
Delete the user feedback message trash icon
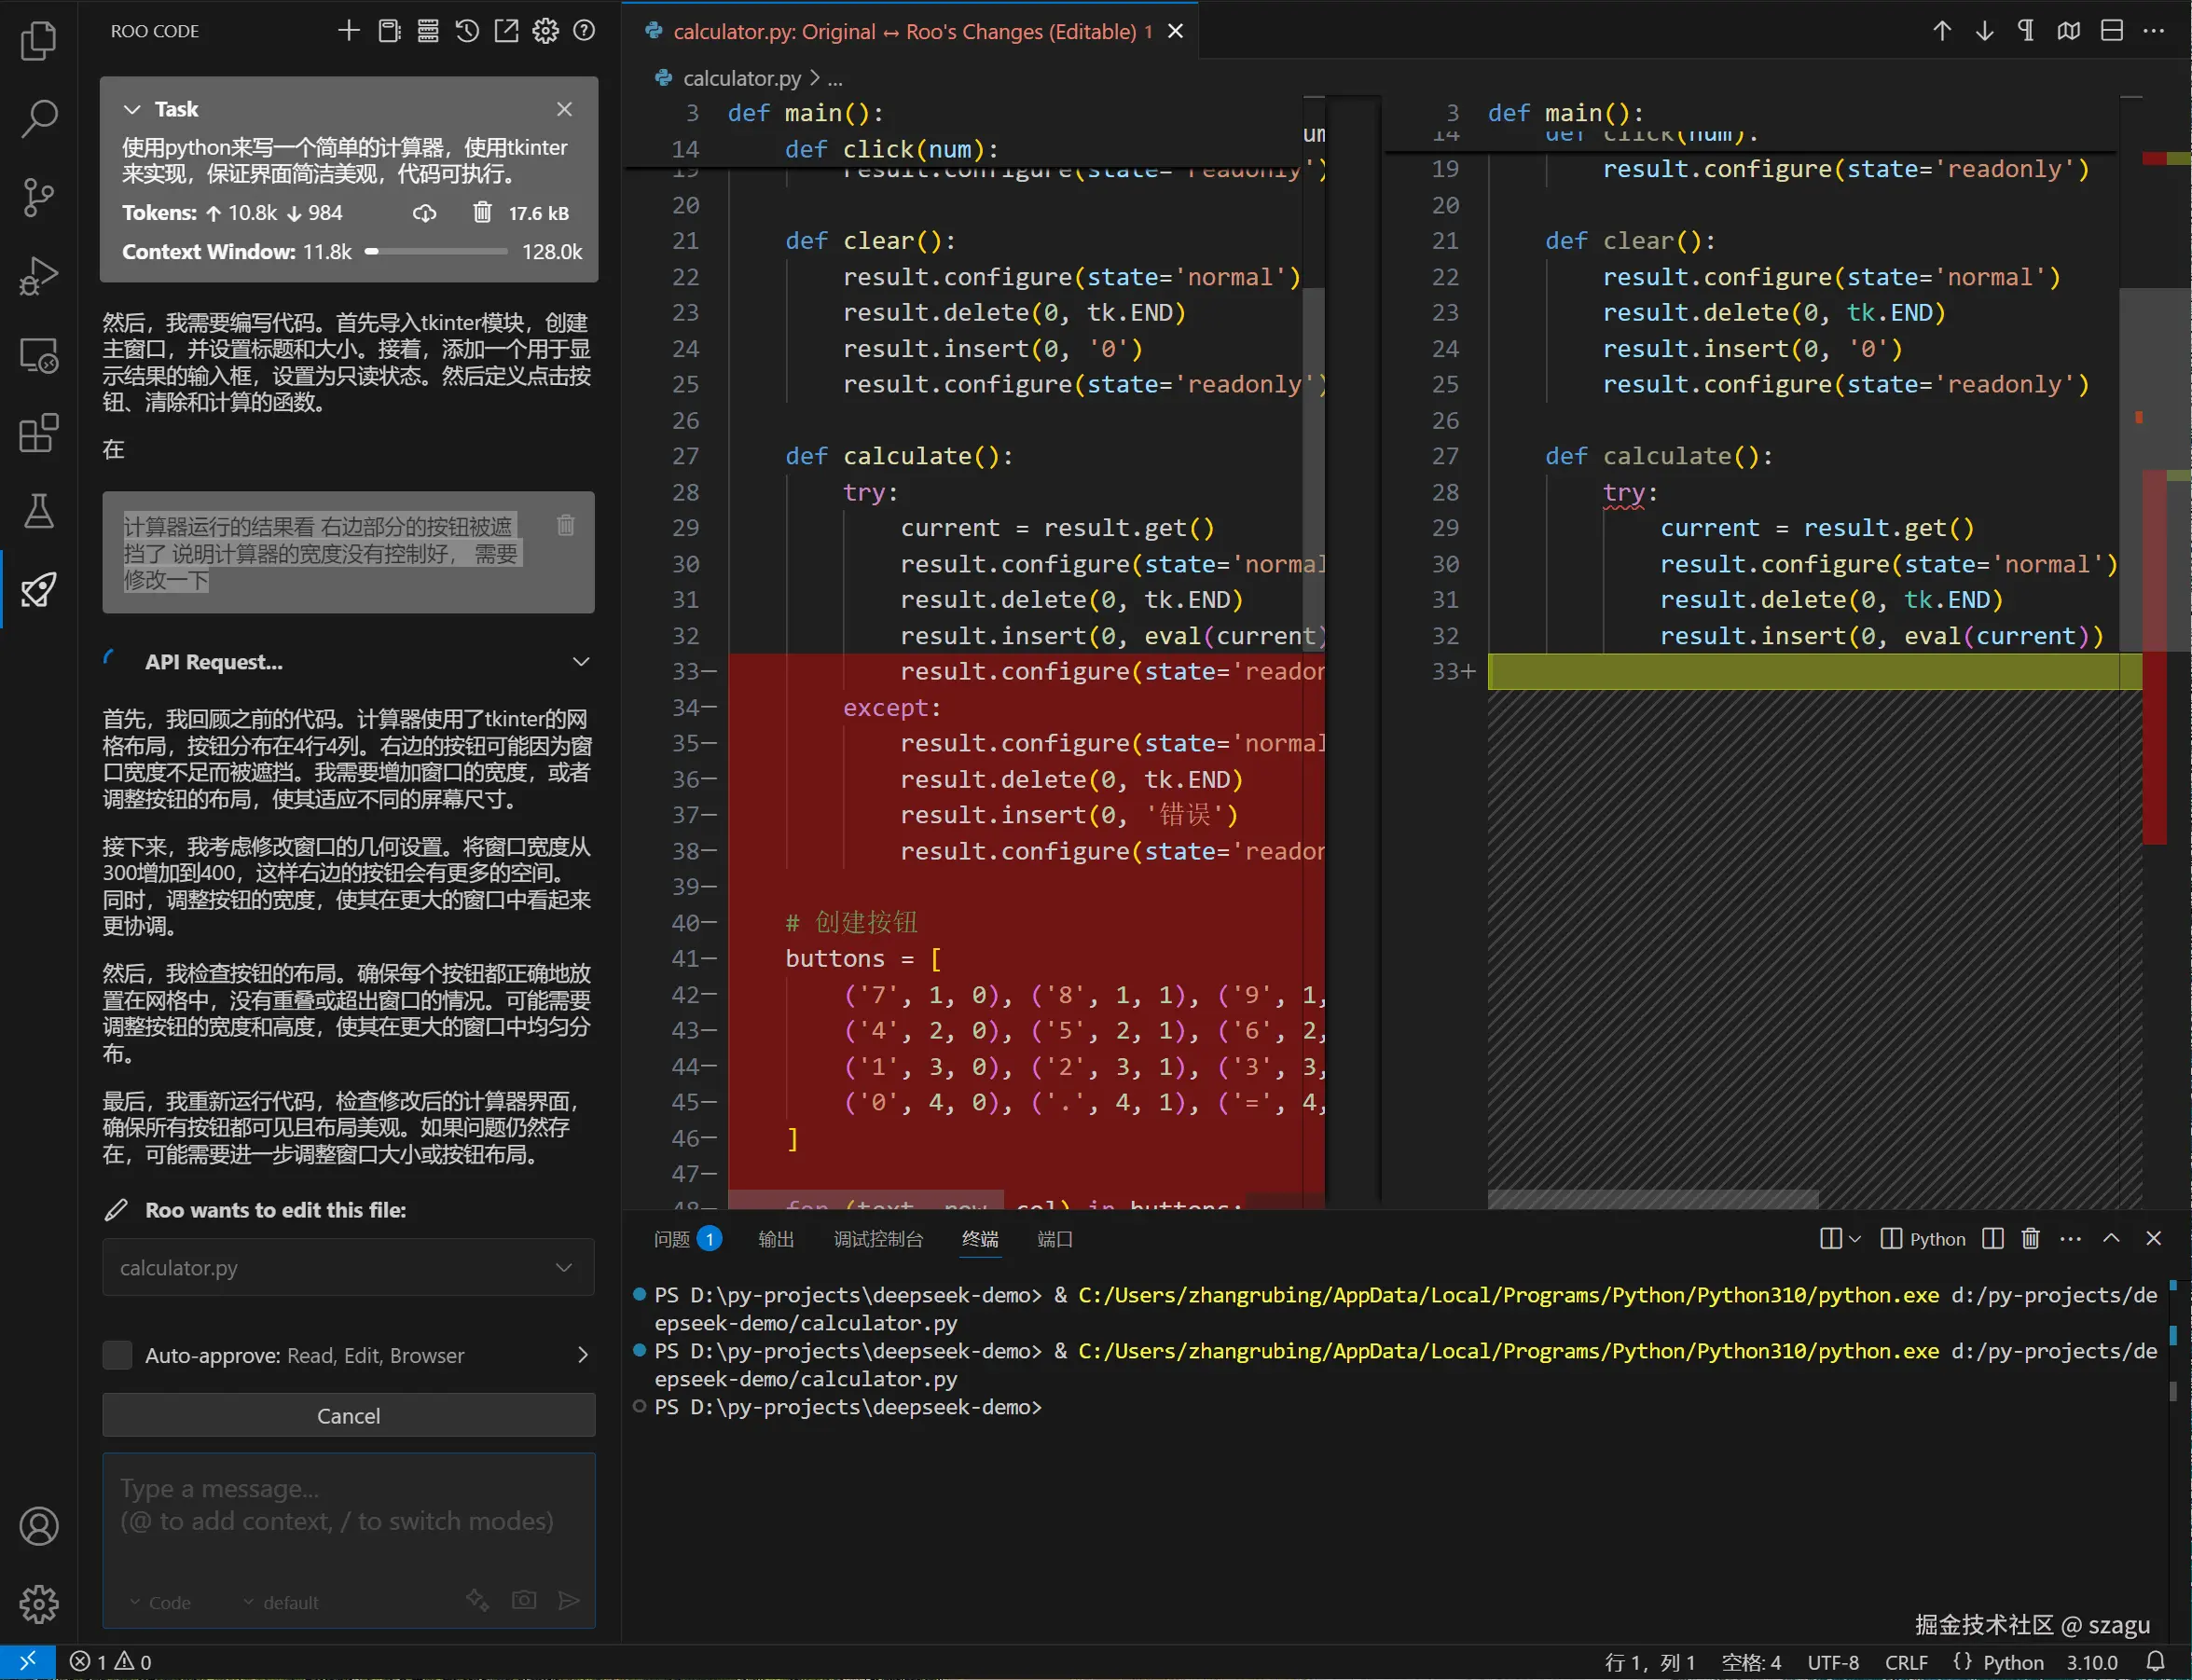click(x=565, y=525)
